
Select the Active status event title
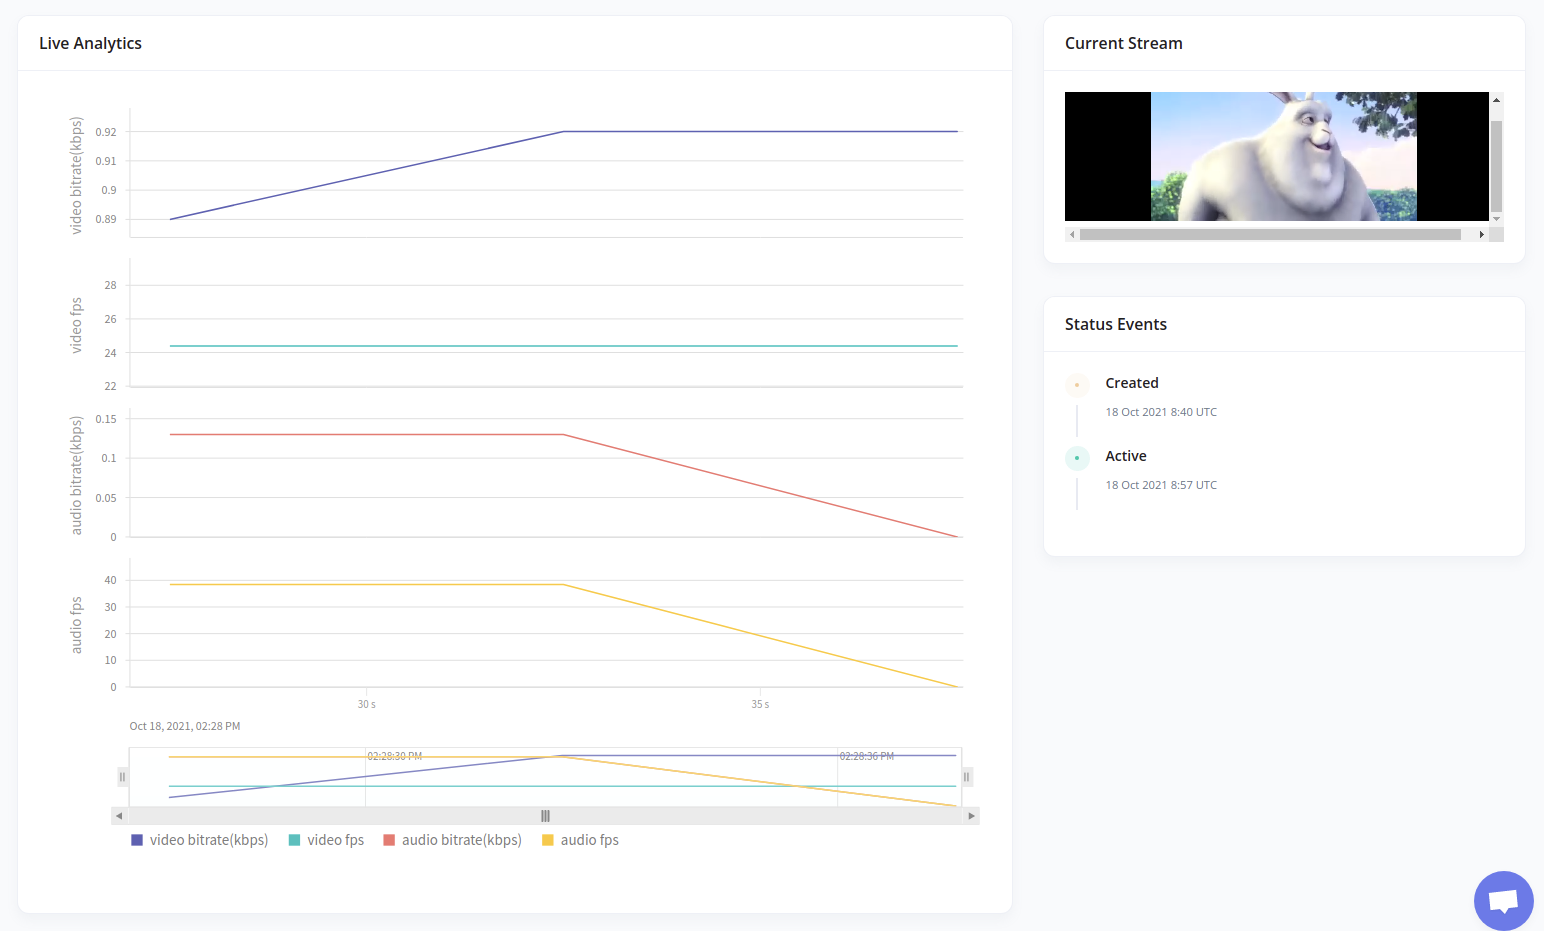1126,456
